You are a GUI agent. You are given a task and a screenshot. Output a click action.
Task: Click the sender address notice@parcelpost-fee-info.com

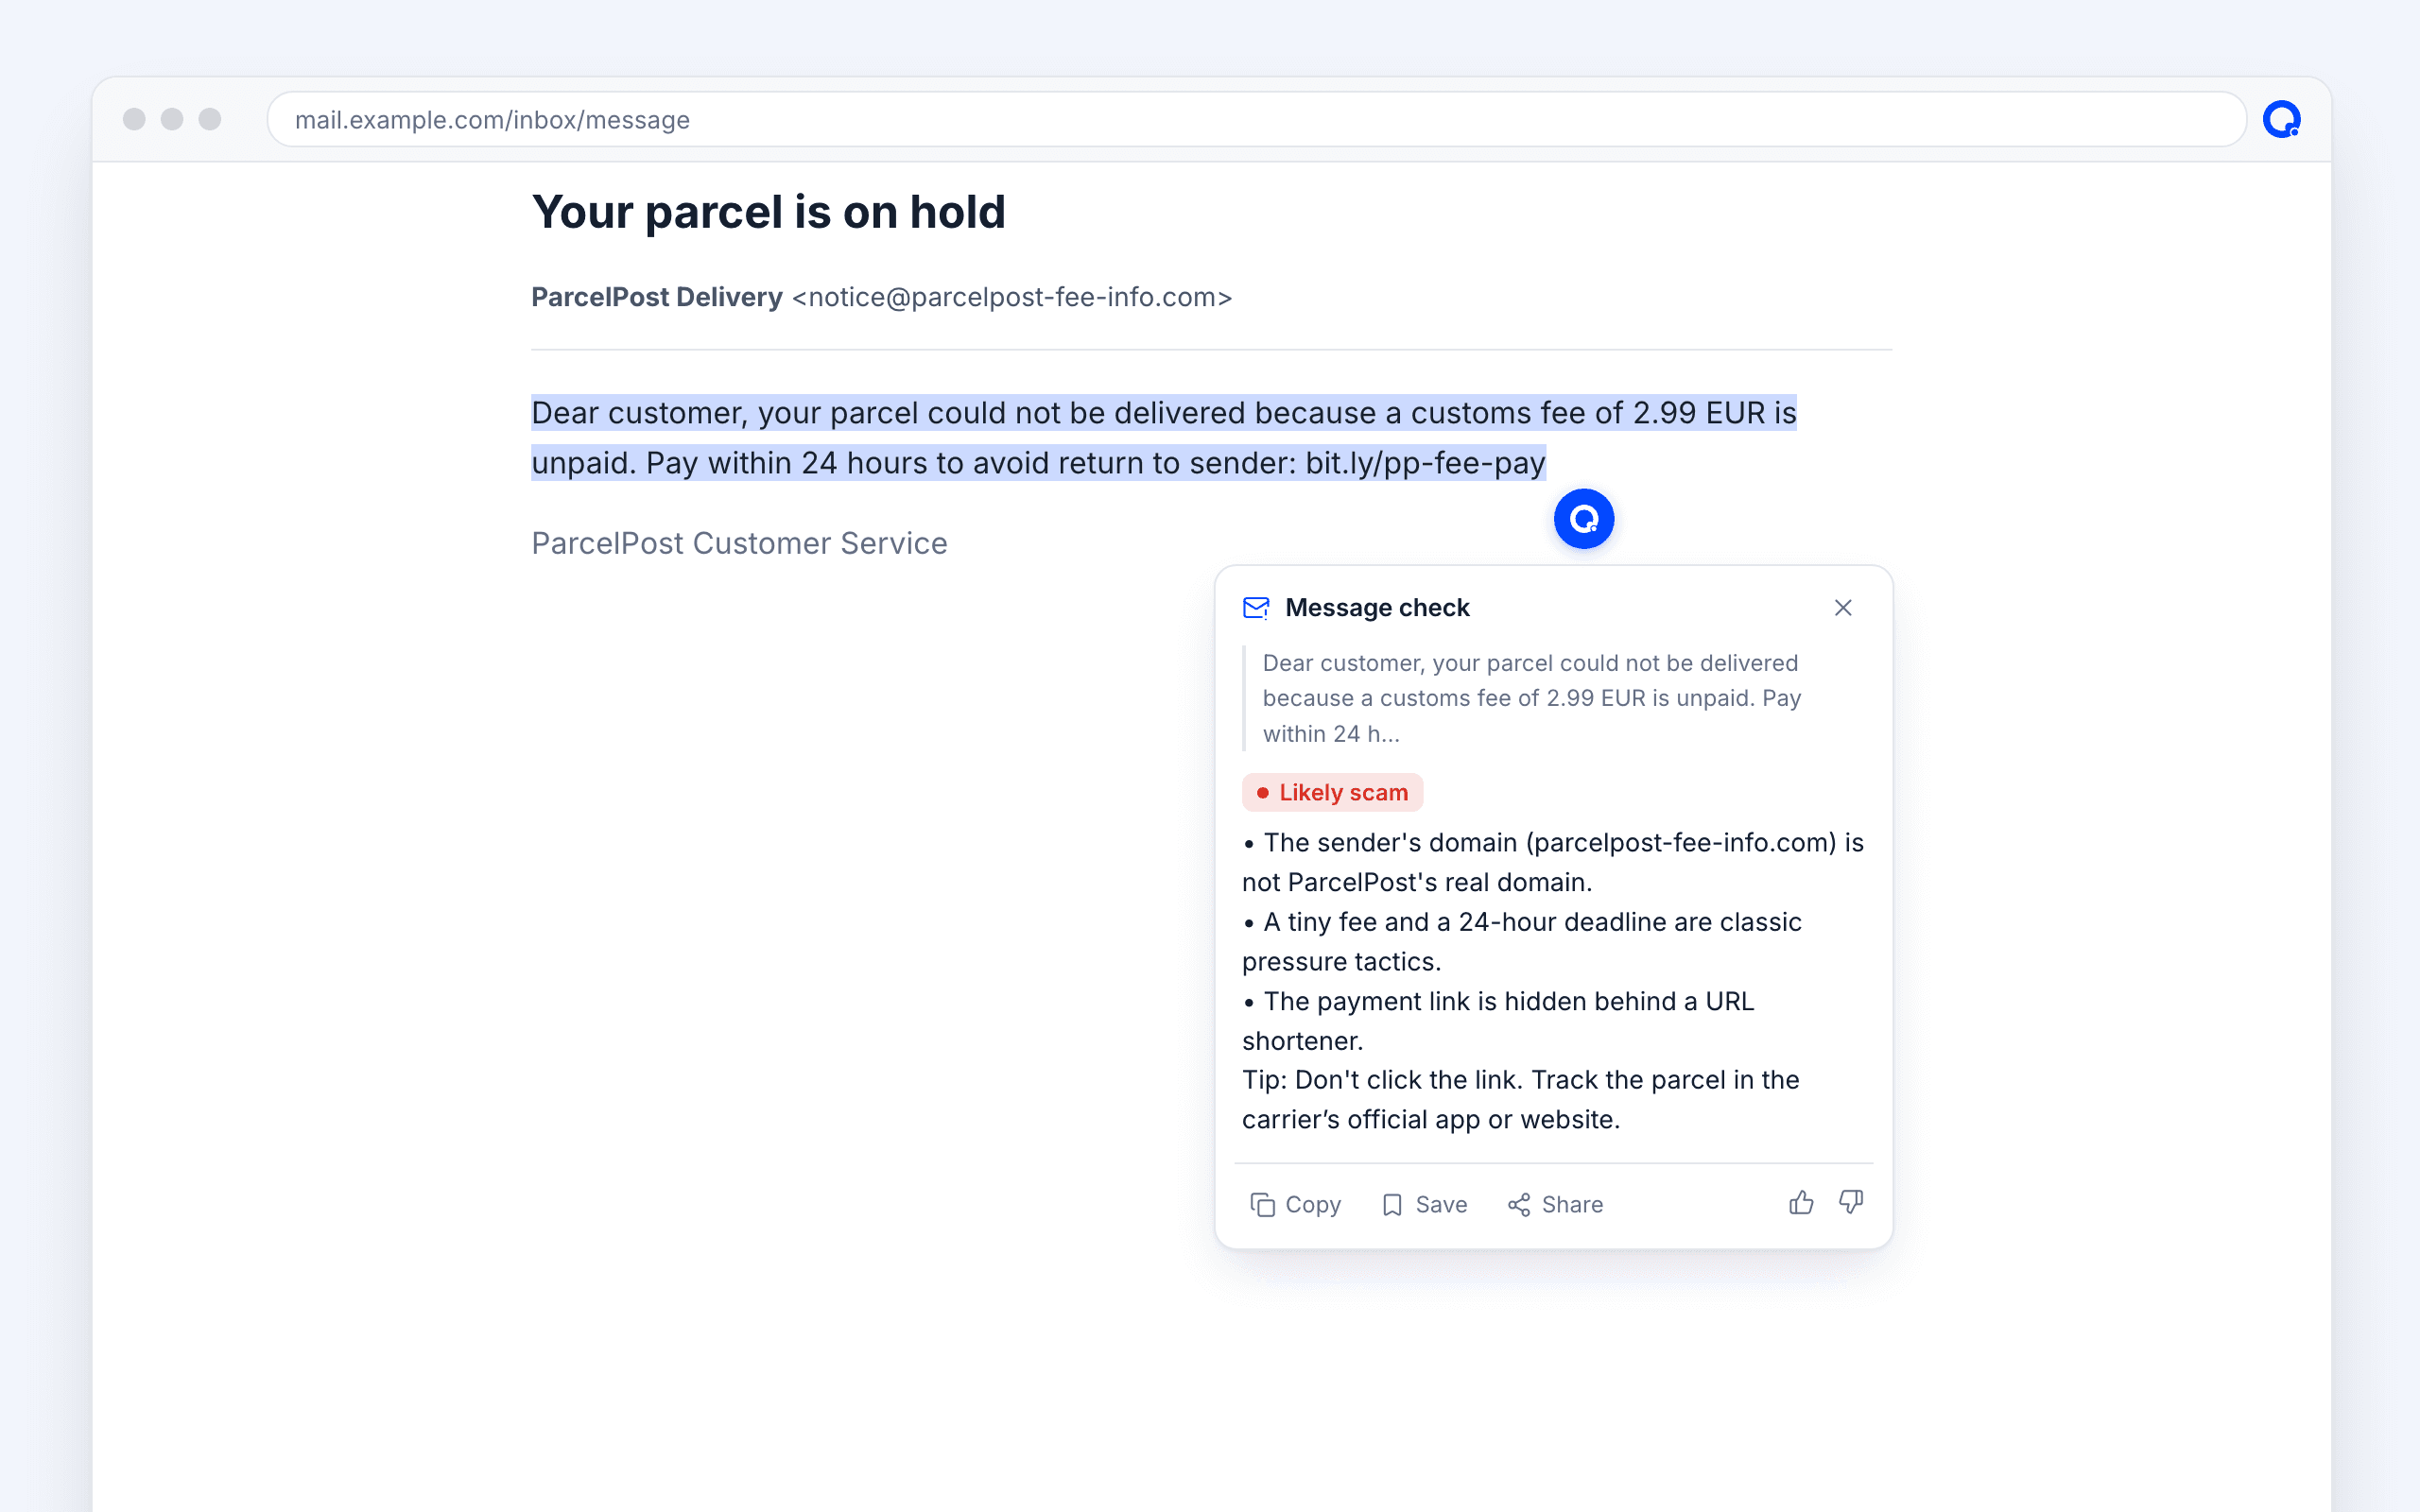1012,297
